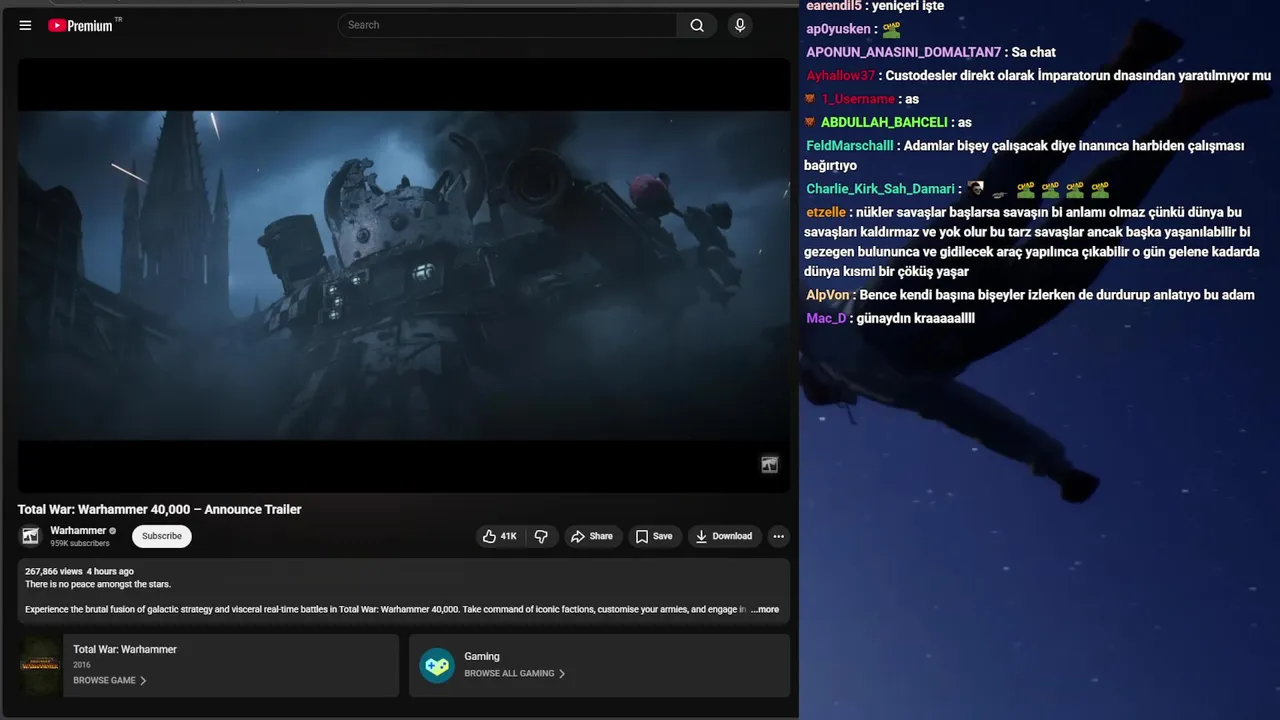The width and height of the screenshot is (1280, 720).
Task: Click chat username Charlie_Kirk_Sah_Damari
Action: pos(880,189)
